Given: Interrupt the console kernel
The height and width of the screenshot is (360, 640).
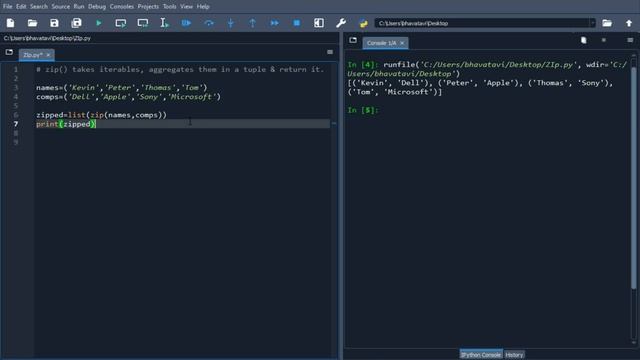Looking at the screenshot, I should (604, 40).
